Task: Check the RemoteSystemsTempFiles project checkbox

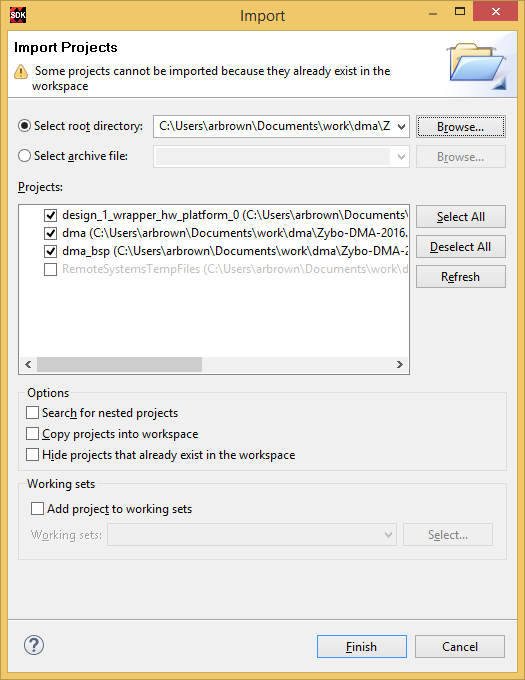Action: pos(50,269)
